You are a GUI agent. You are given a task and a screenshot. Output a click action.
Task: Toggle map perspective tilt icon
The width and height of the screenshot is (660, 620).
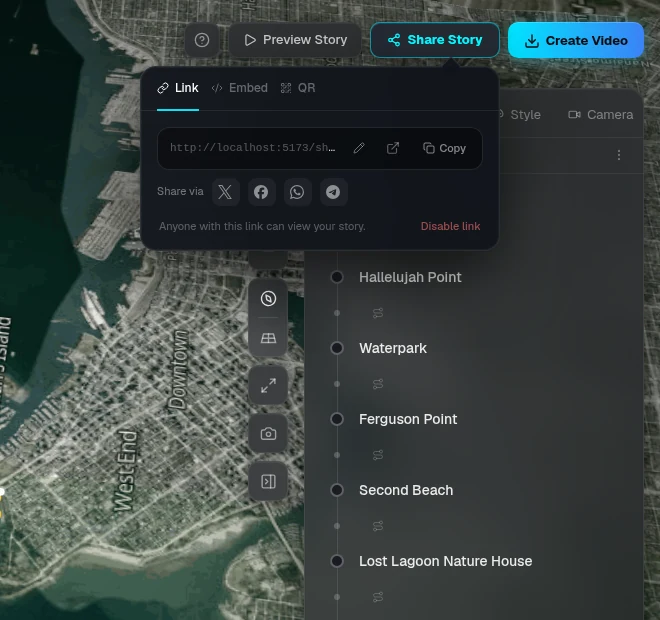(x=269, y=338)
